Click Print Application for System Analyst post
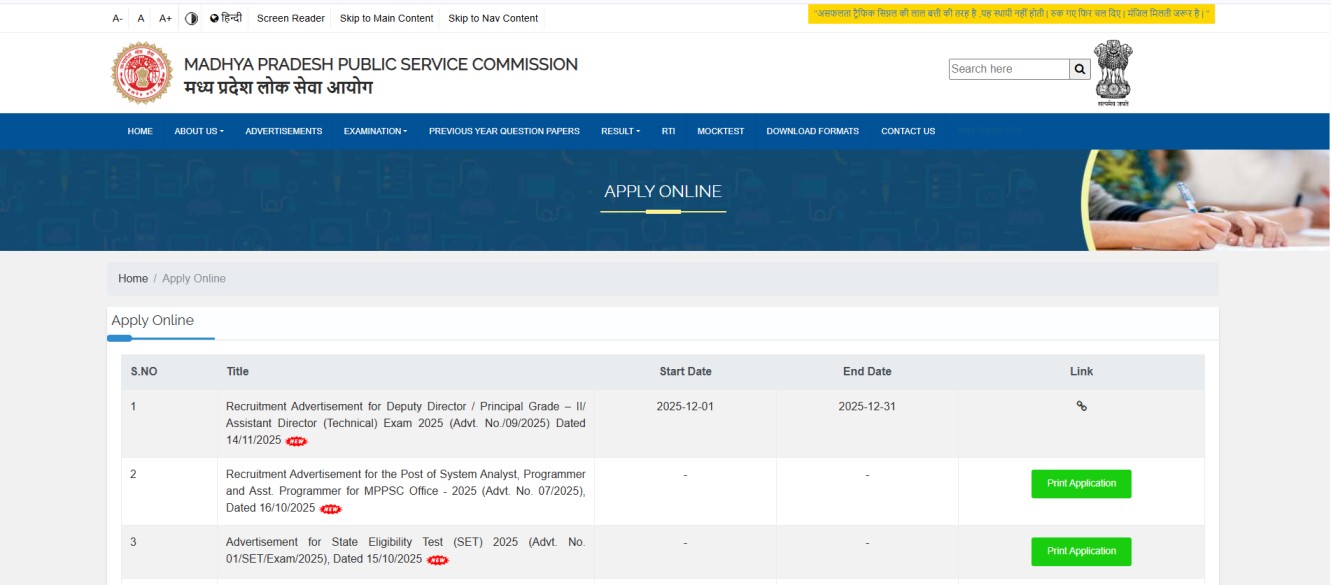The width and height of the screenshot is (1331, 585). click(x=1081, y=484)
